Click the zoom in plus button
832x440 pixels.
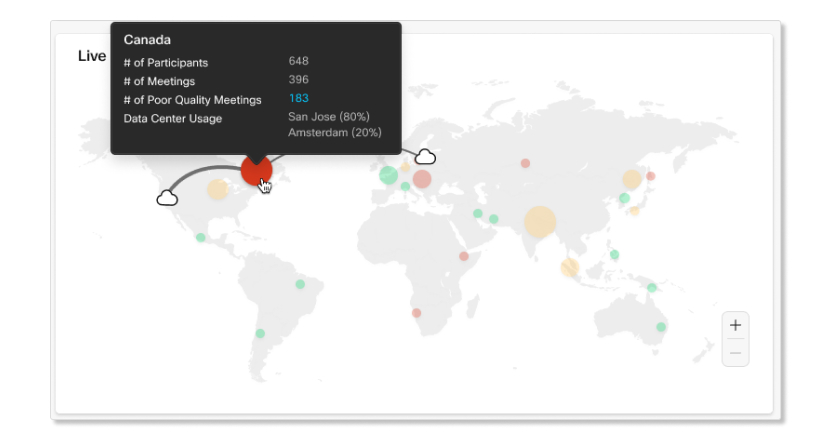pyautogui.click(x=735, y=325)
